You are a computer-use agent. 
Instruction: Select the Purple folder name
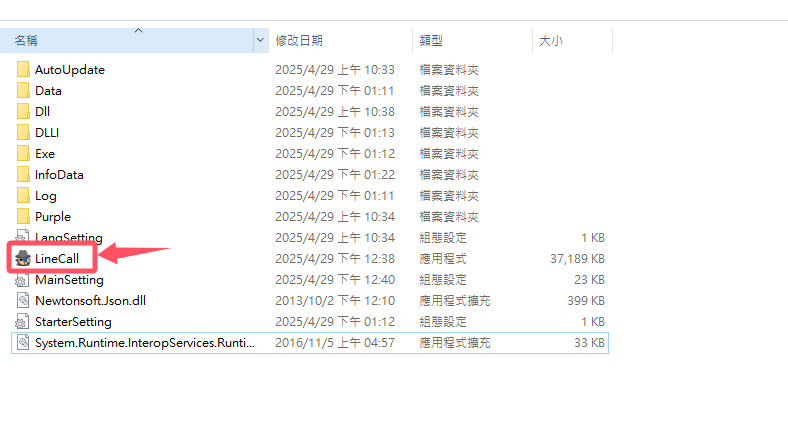point(53,217)
